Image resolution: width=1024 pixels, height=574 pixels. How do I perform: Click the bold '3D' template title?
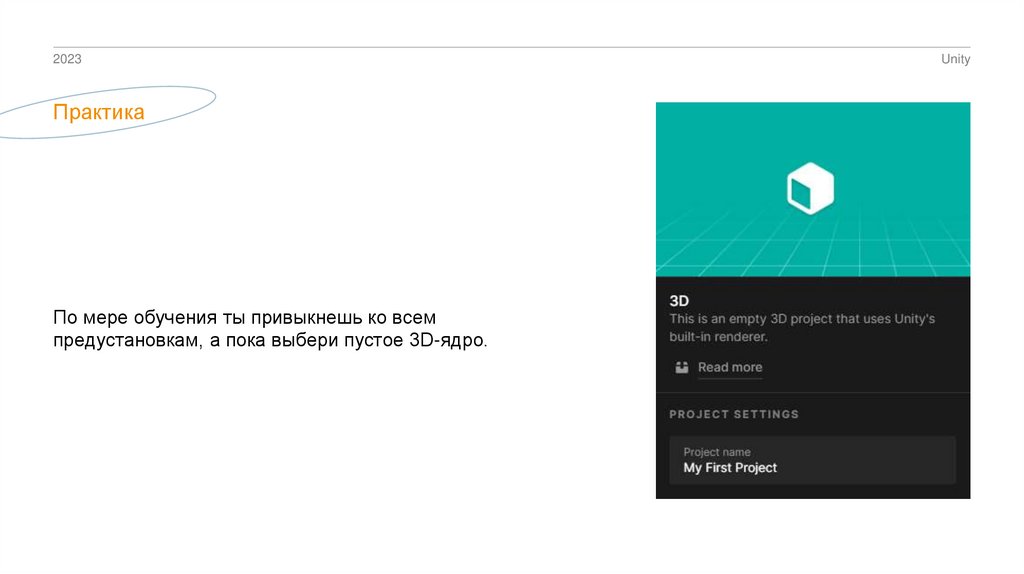click(679, 301)
